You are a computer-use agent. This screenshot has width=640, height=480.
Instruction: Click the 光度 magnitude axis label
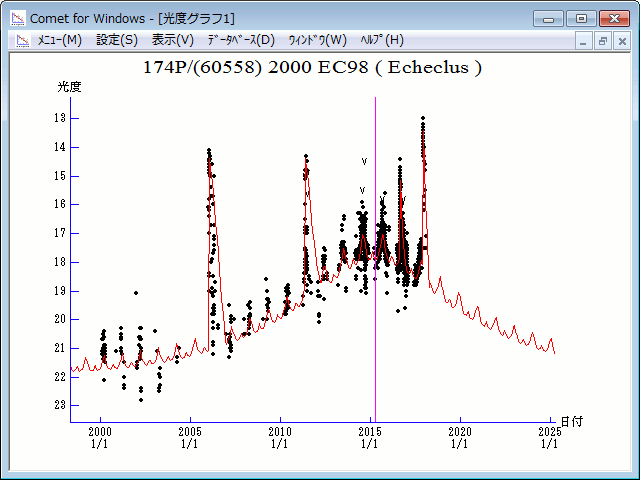pyautogui.click(x=69, y=87)
